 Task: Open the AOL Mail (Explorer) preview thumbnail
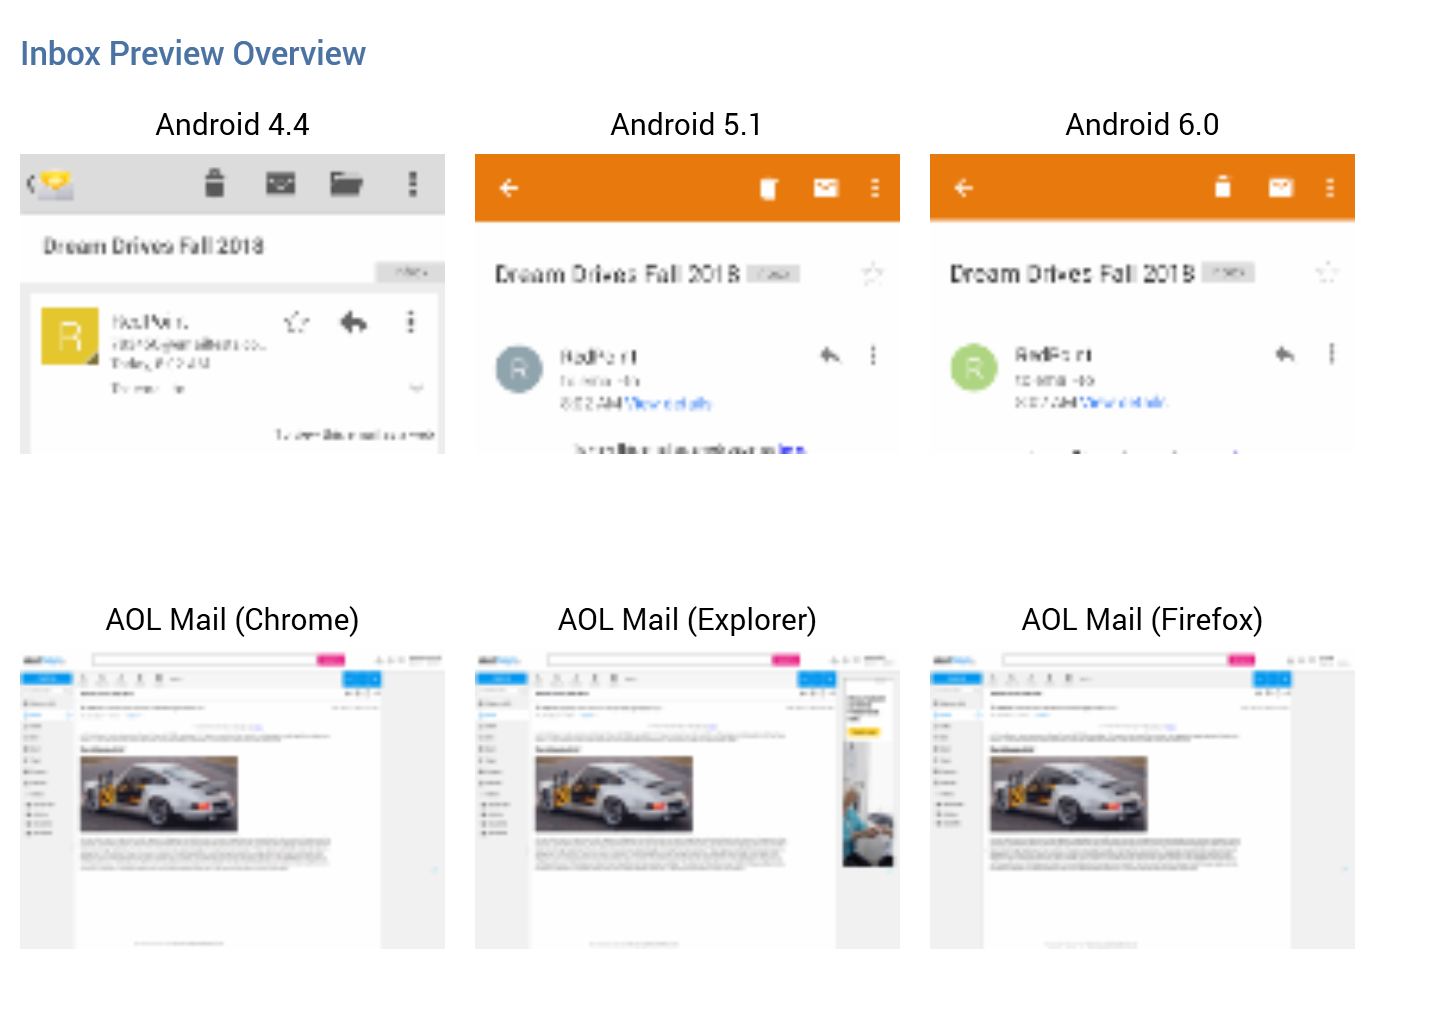click(x=687, y=800)
